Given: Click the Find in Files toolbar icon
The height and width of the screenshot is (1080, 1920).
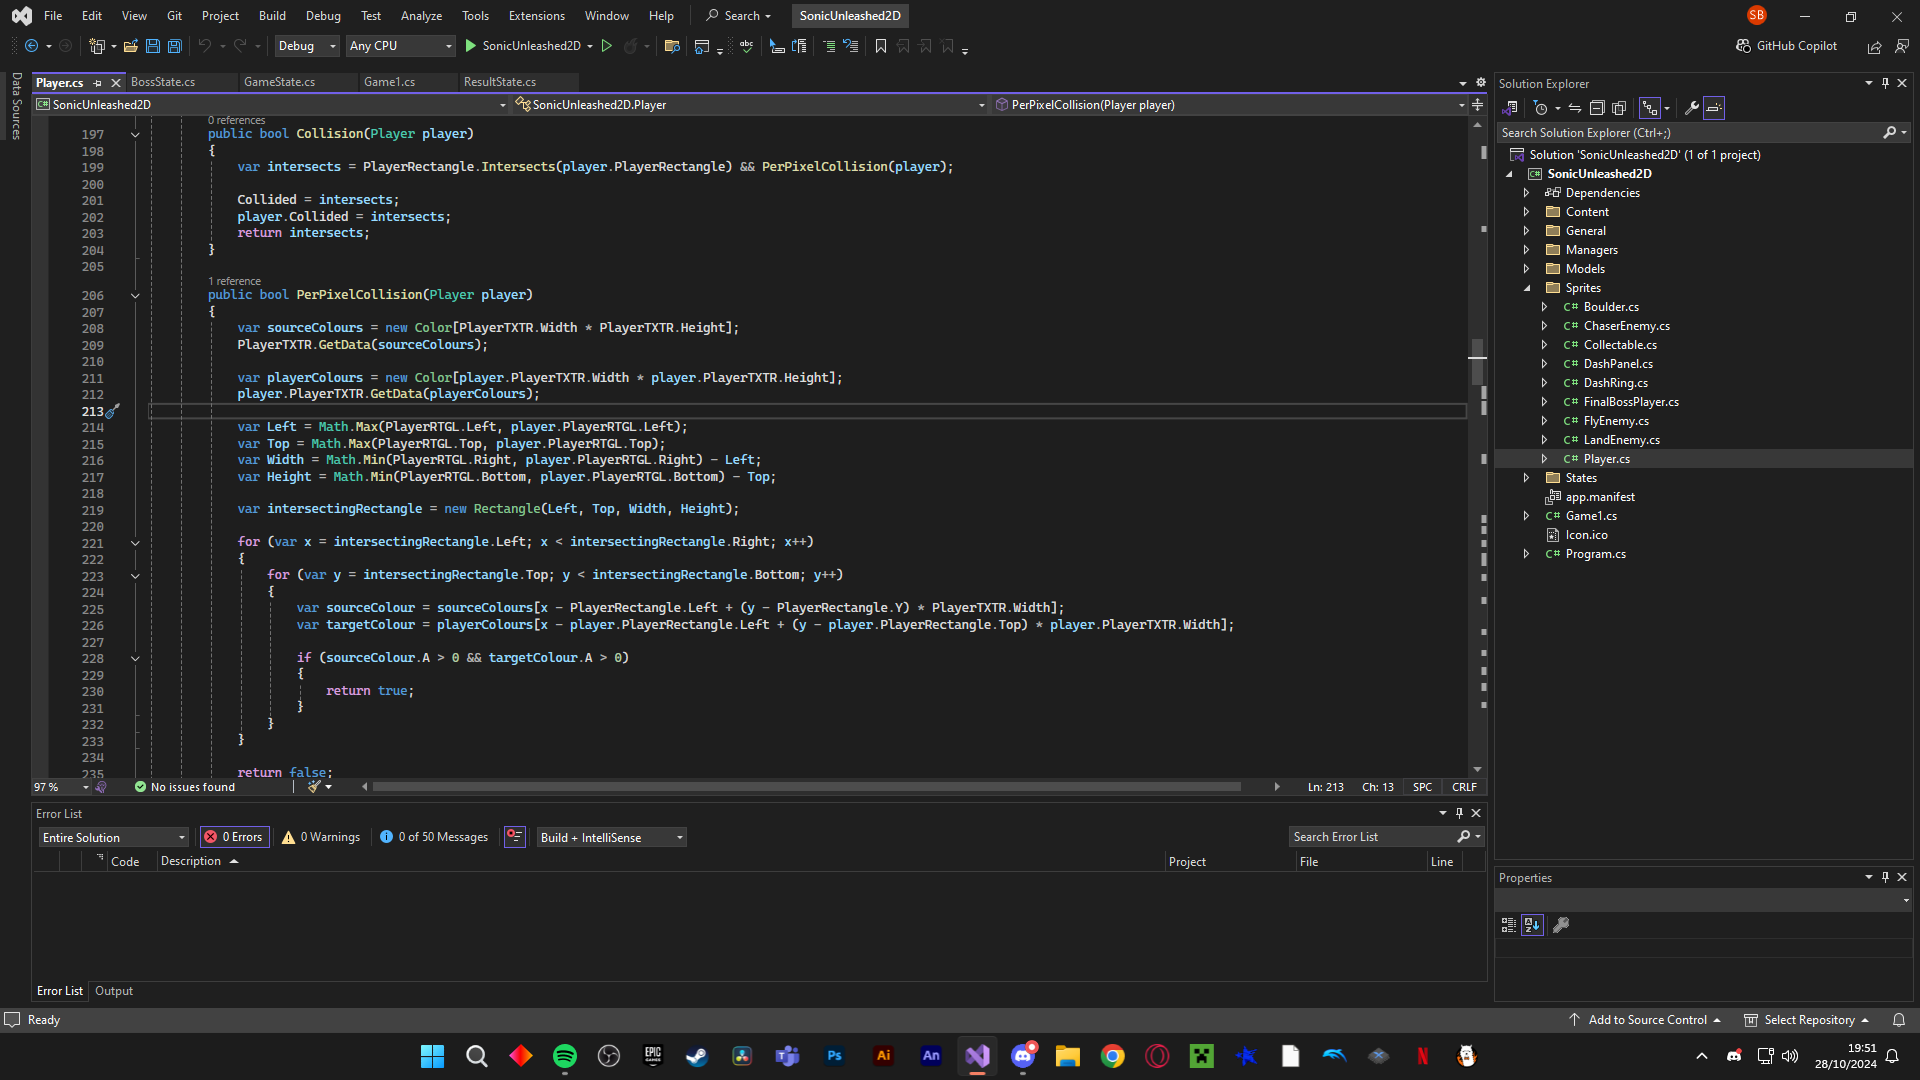Looking at the screenshot, I should [x=672, y=46].
